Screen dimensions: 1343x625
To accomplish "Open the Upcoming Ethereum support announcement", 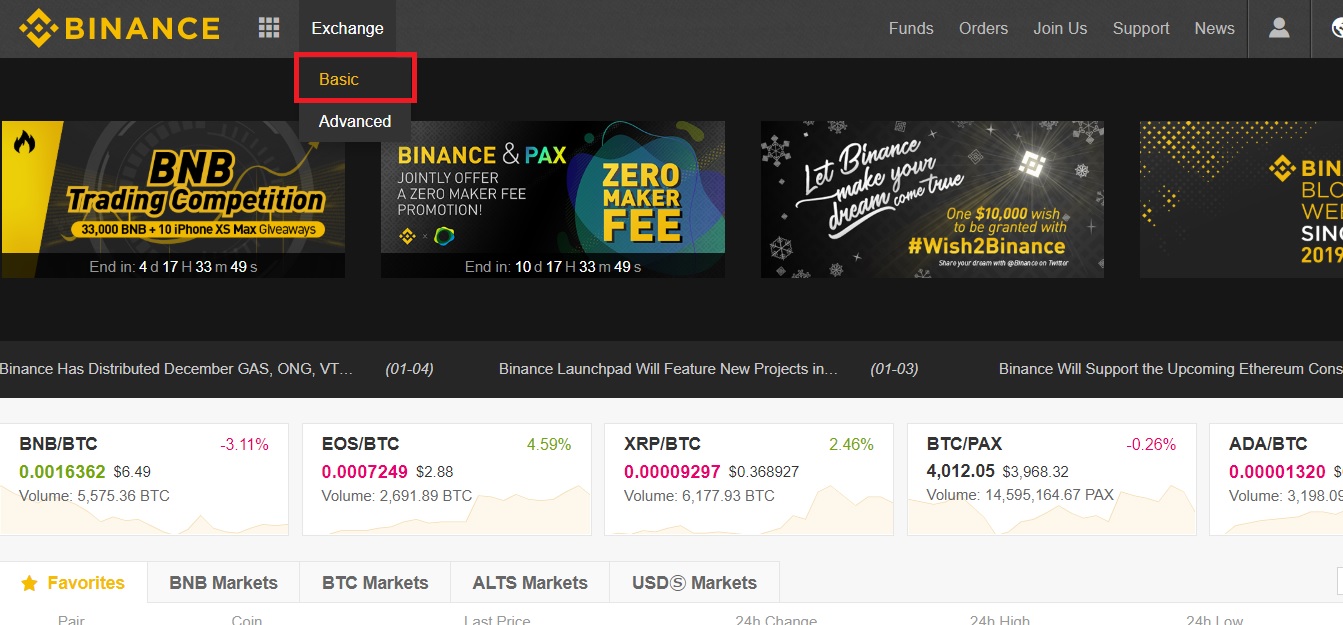I will pos(1171,369).
